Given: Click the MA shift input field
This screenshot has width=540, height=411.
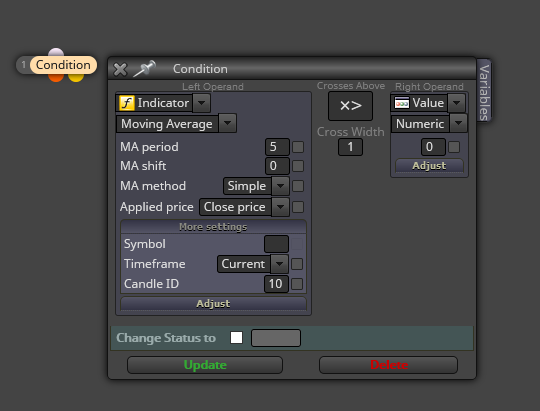Looking at the screenshot, I should coord(277,166).
